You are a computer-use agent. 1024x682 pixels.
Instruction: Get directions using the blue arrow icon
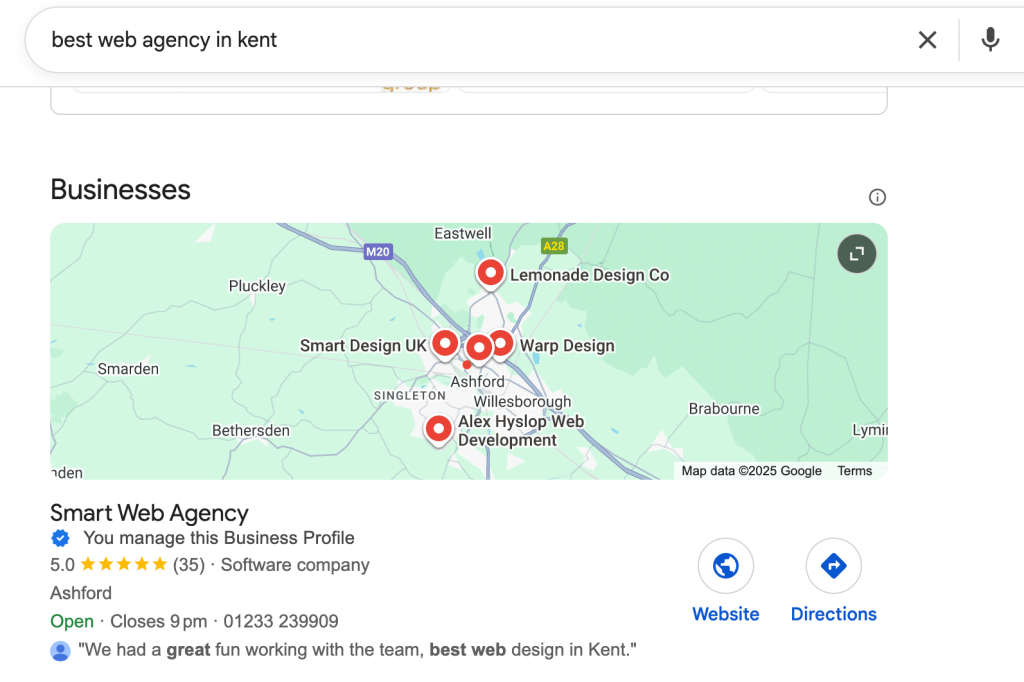pos(833,567)
